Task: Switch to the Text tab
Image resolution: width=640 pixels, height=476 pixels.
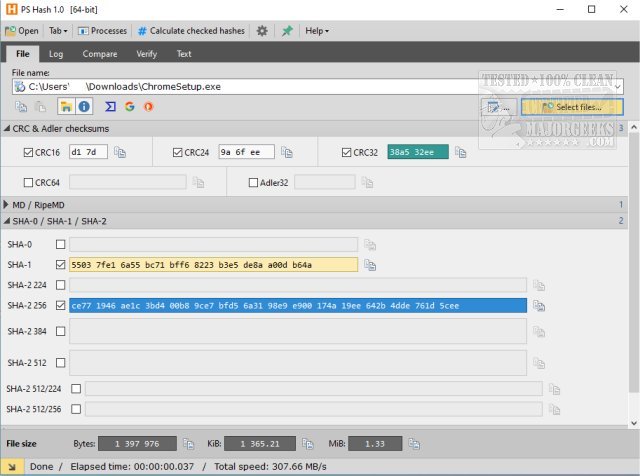Action: [184, 54]
